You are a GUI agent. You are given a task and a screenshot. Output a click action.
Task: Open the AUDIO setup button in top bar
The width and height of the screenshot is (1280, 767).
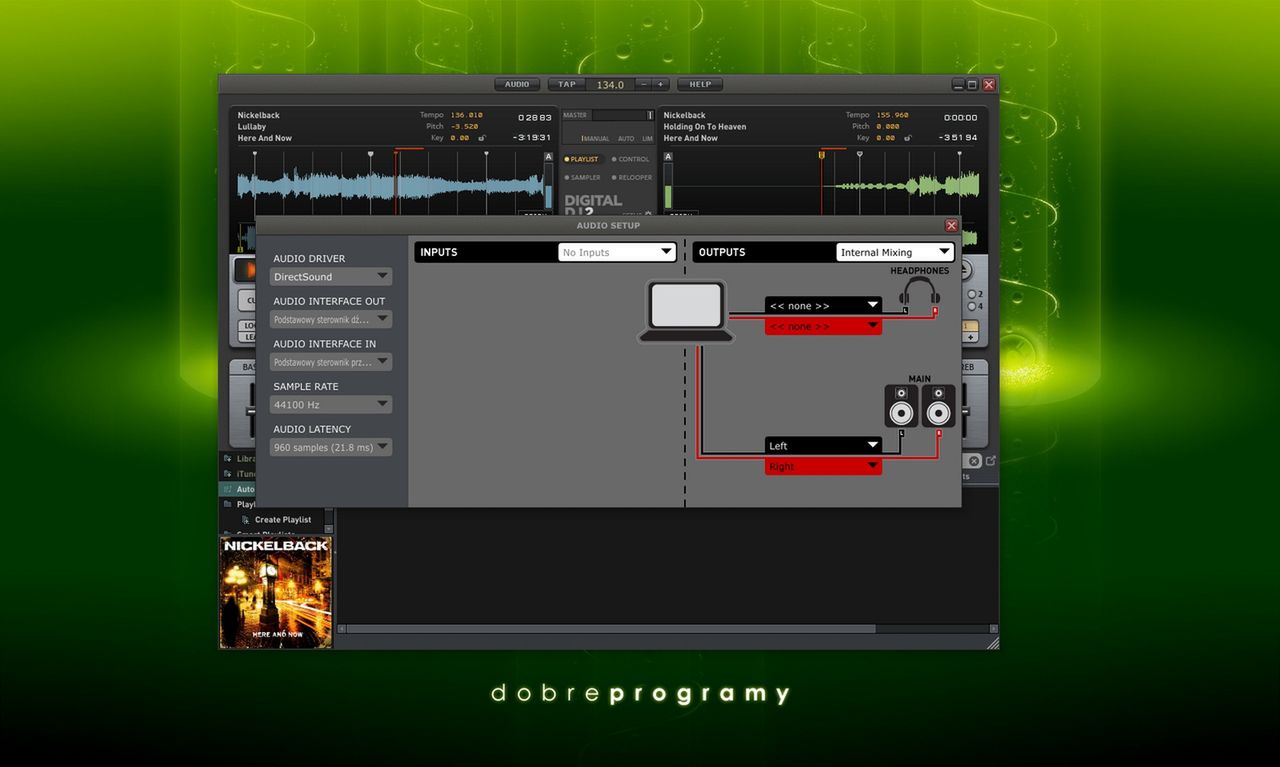pyautogui.click(x=517, y=85)
